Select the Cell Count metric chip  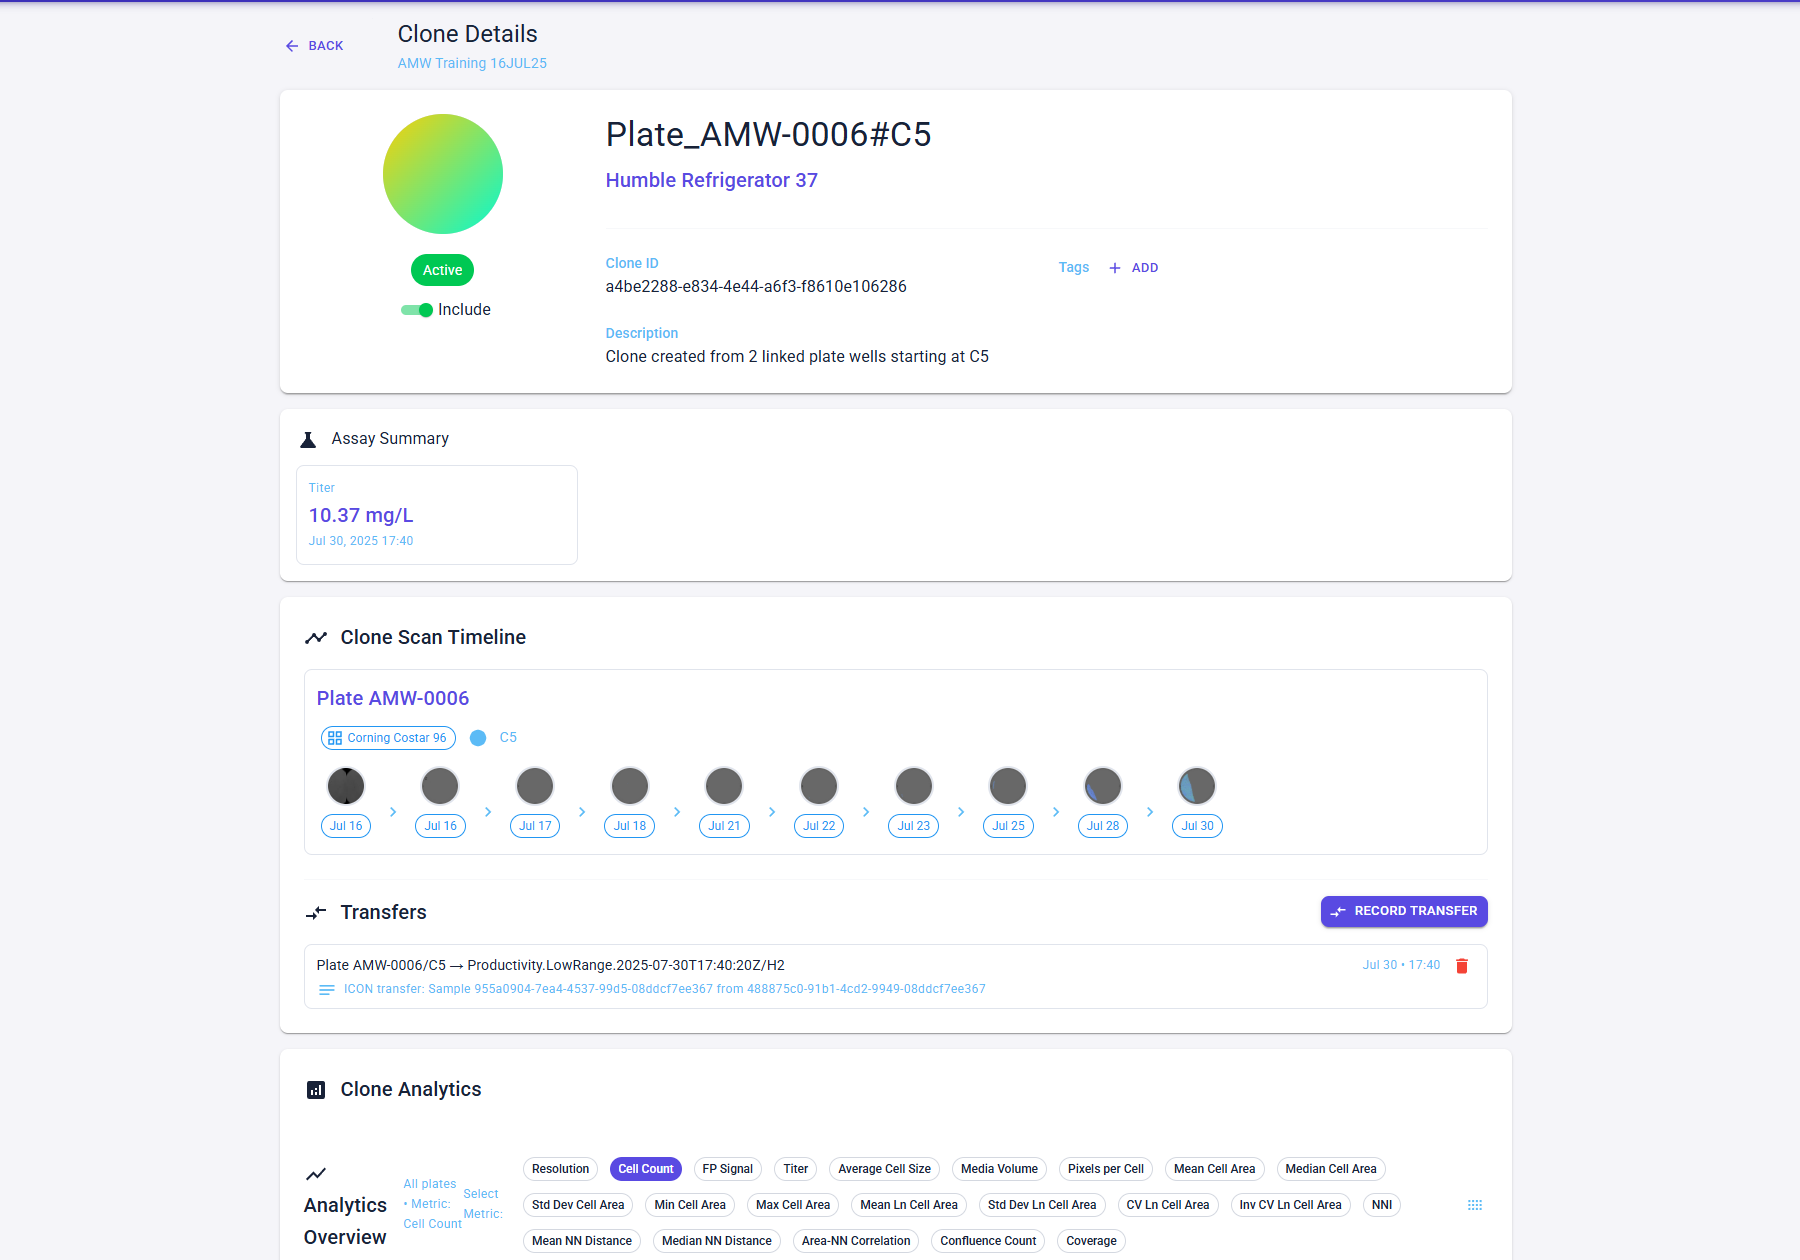click(x=646, y=1169)
